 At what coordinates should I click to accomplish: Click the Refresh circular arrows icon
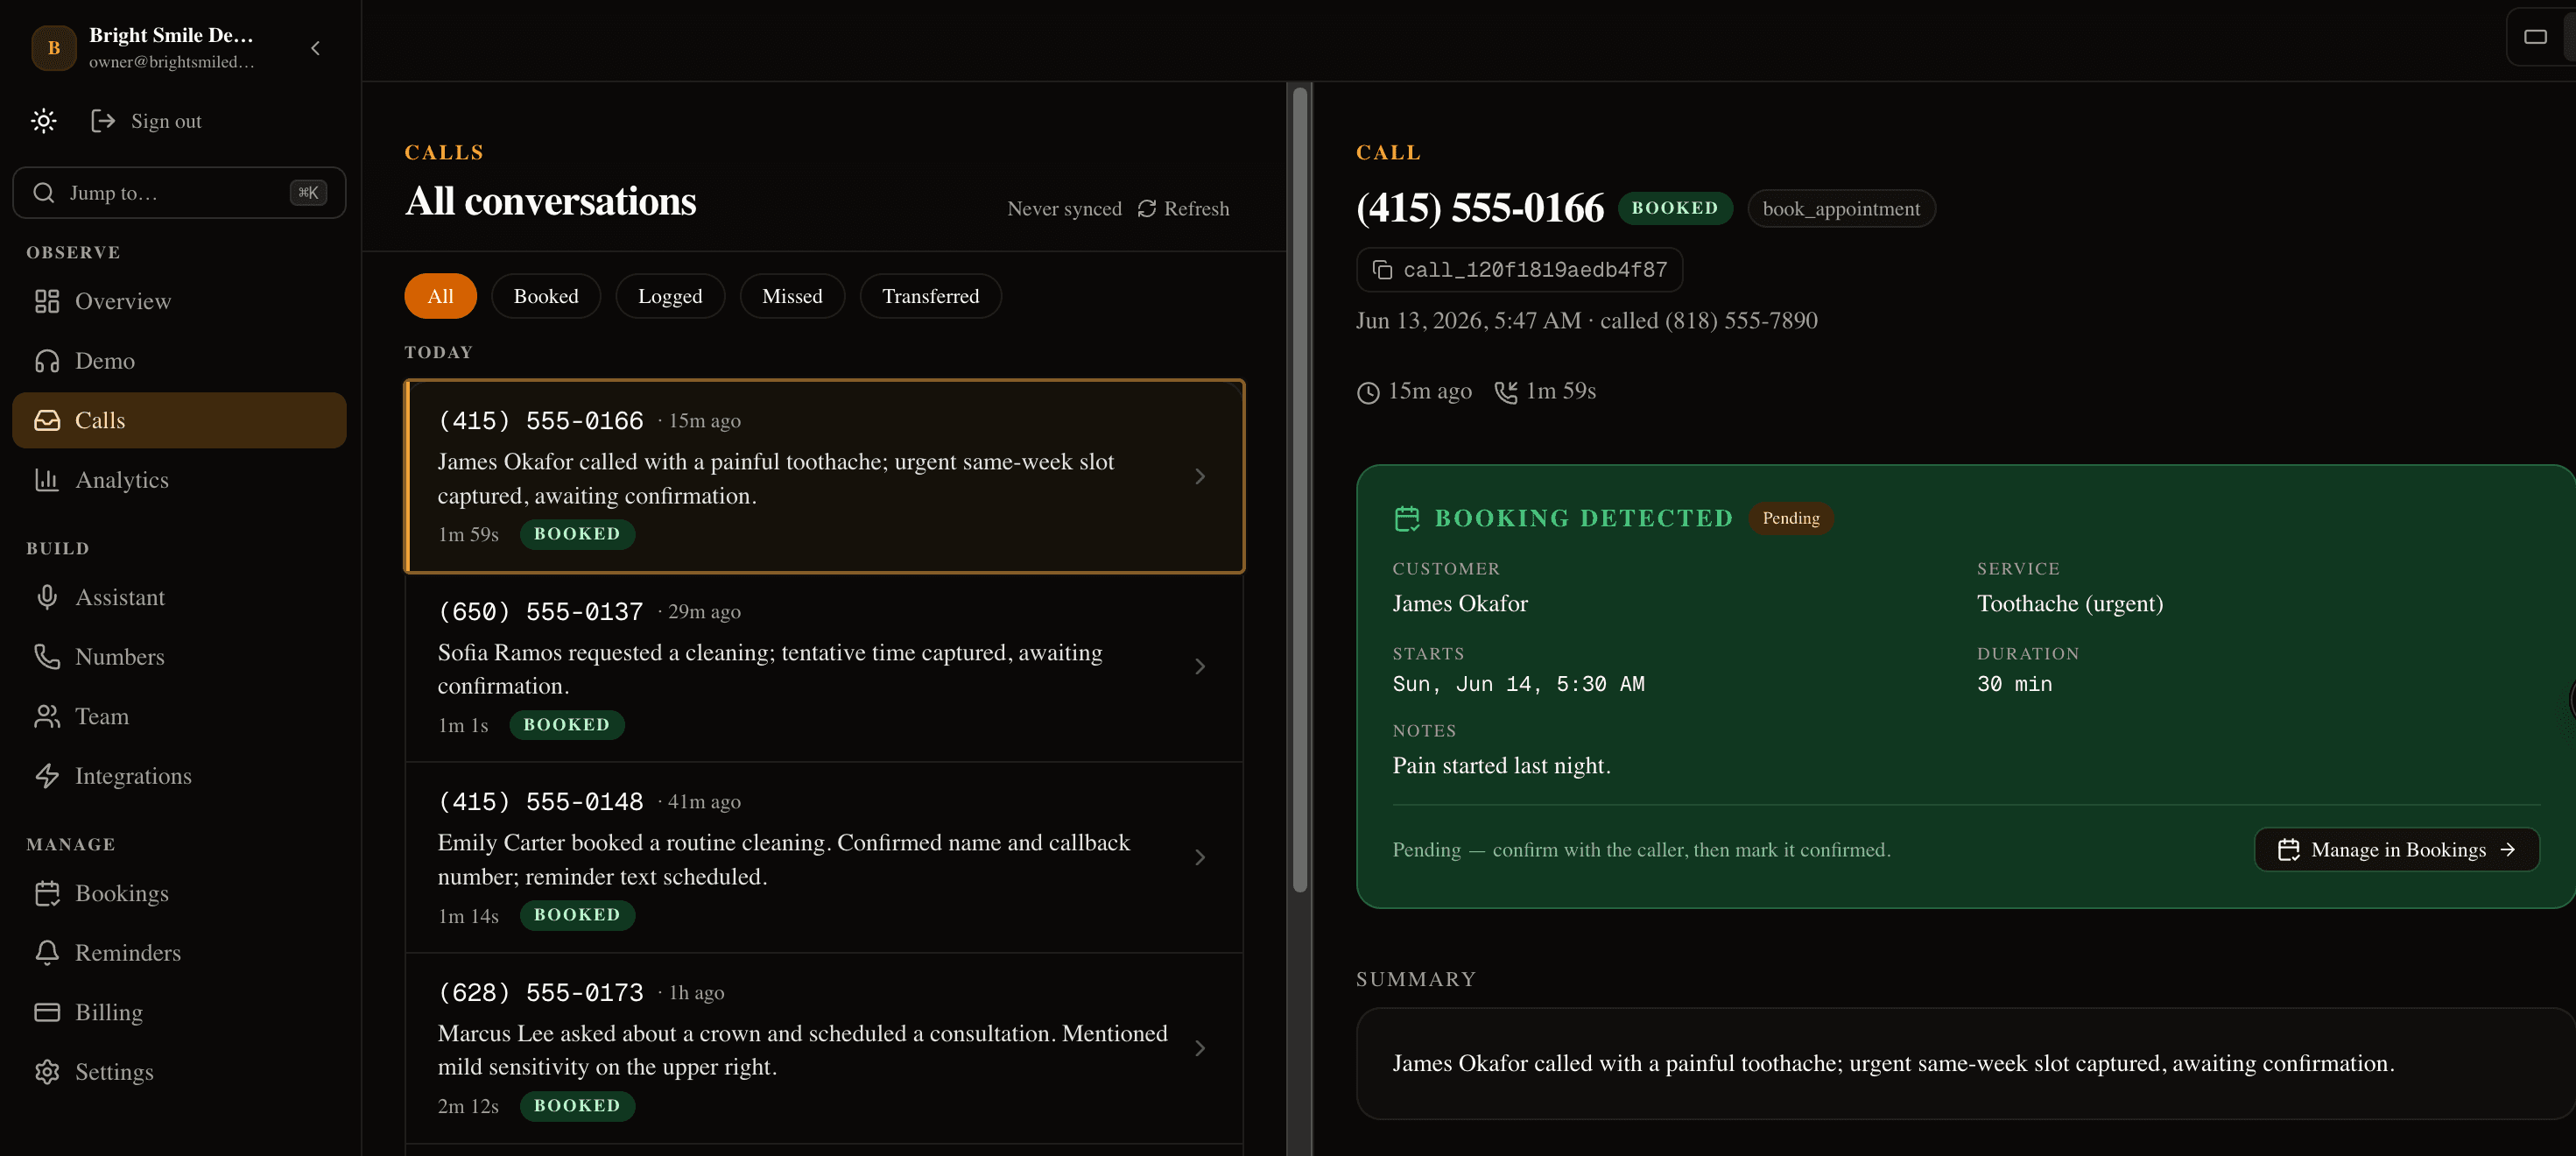tap(1147, 208)
